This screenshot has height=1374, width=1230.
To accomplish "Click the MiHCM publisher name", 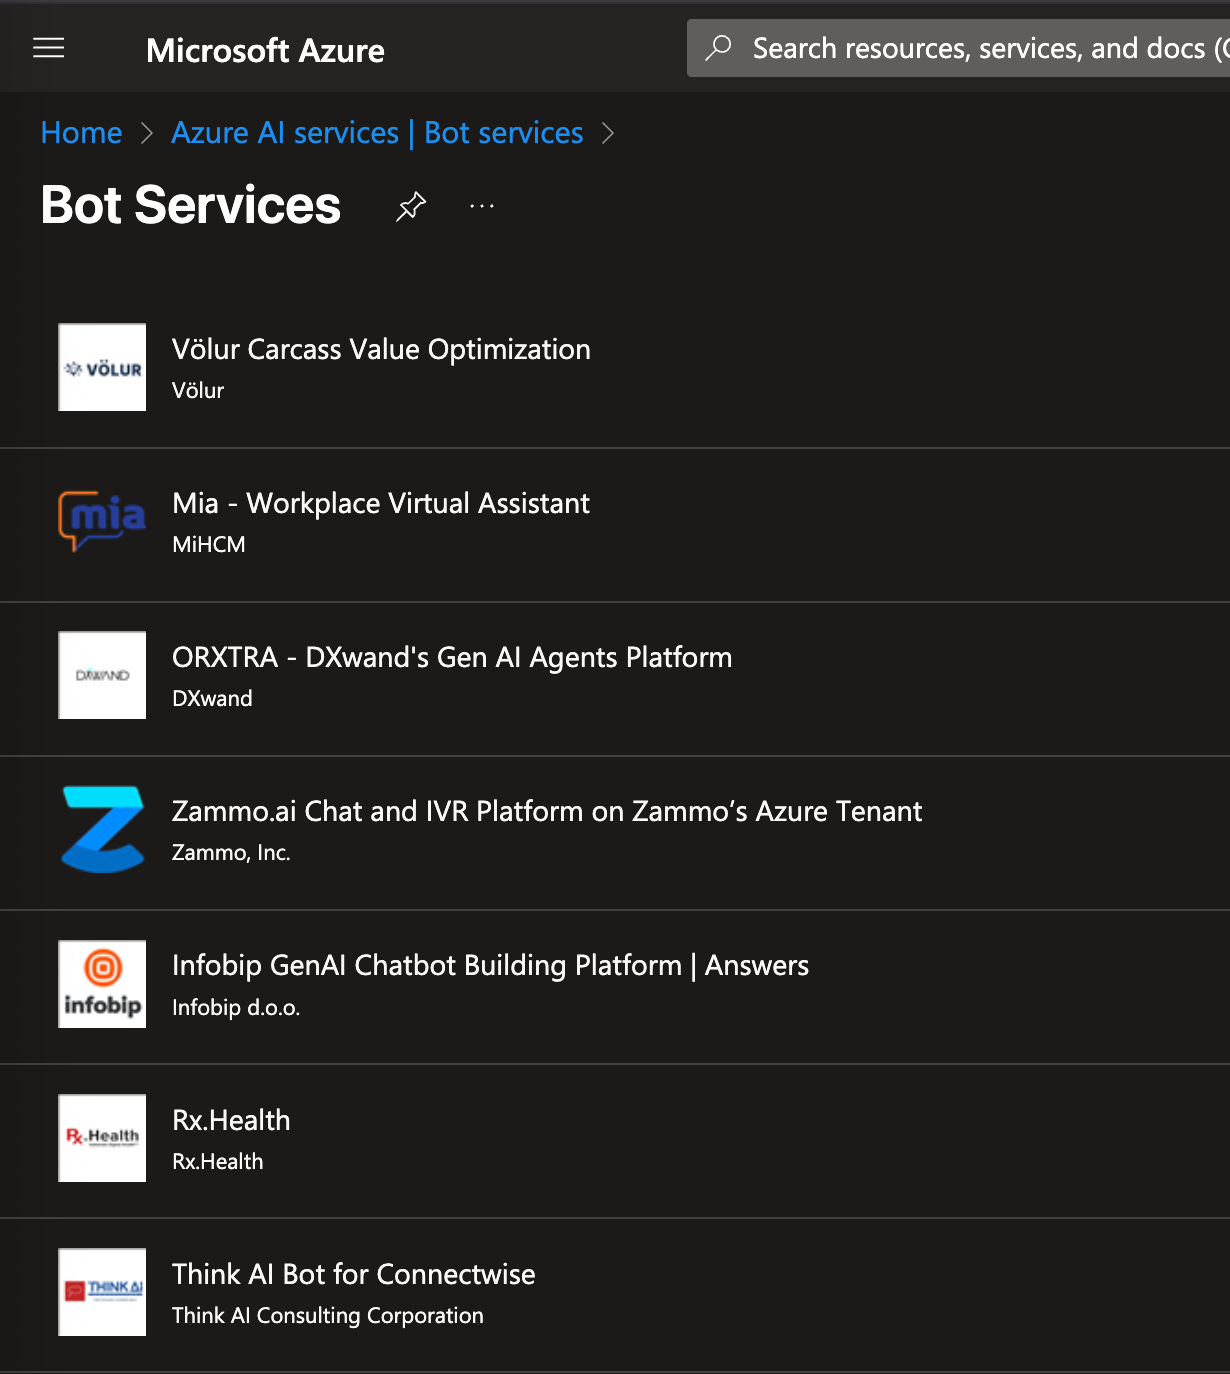I will point(208,544).
